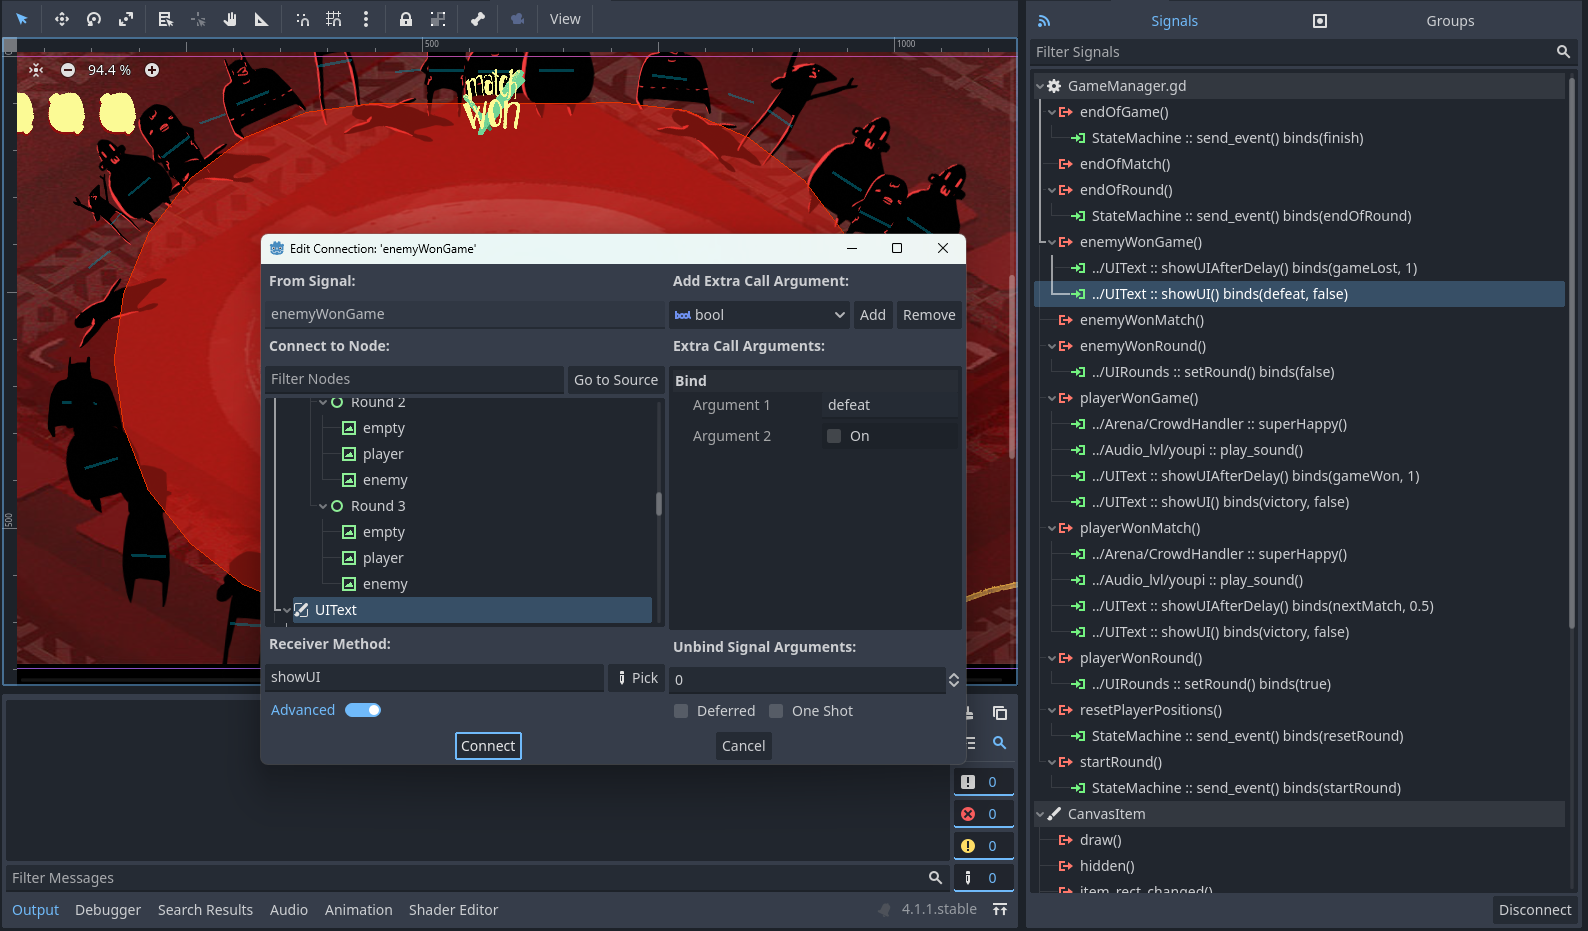The height and width of the screenshot is (931, 1588).
Task: Check the One Shot option
Action: [x=776, y=711]
